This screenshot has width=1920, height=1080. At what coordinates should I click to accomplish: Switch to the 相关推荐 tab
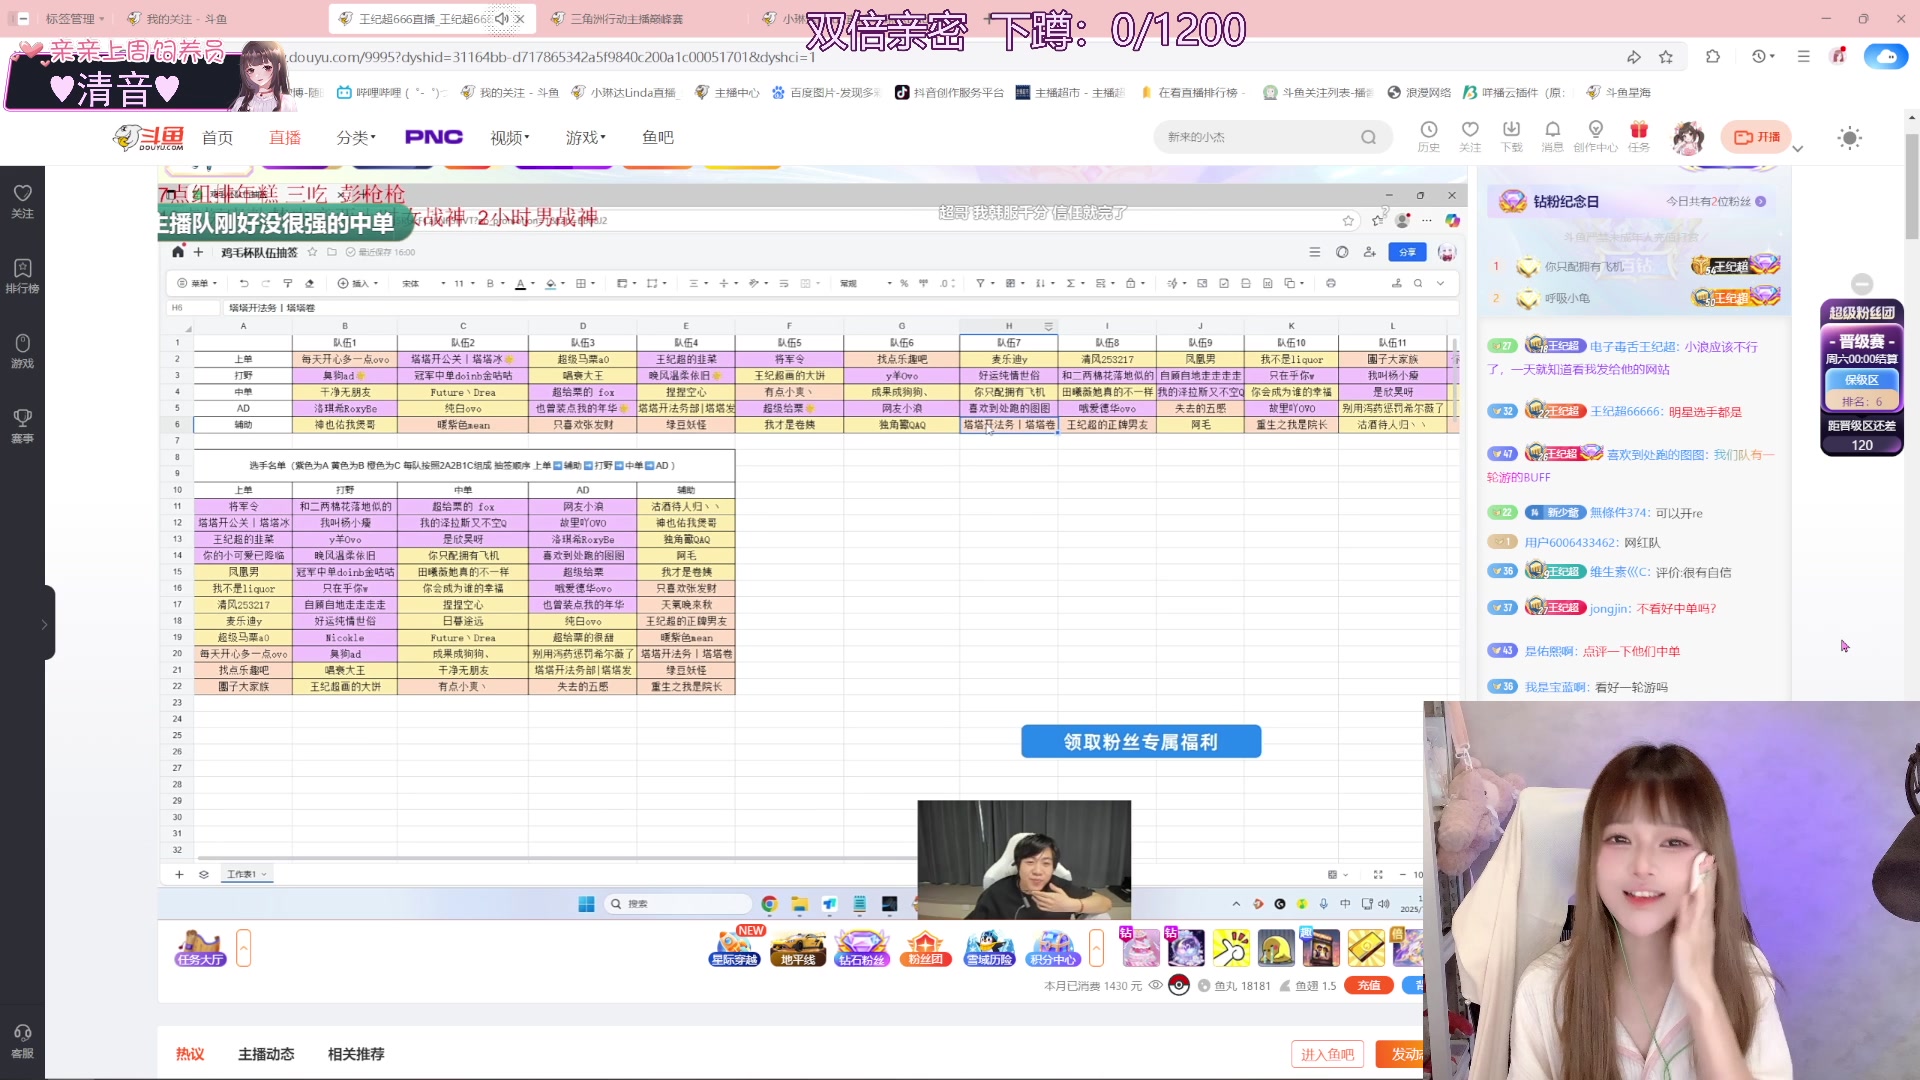click(x=356, y=1054)
